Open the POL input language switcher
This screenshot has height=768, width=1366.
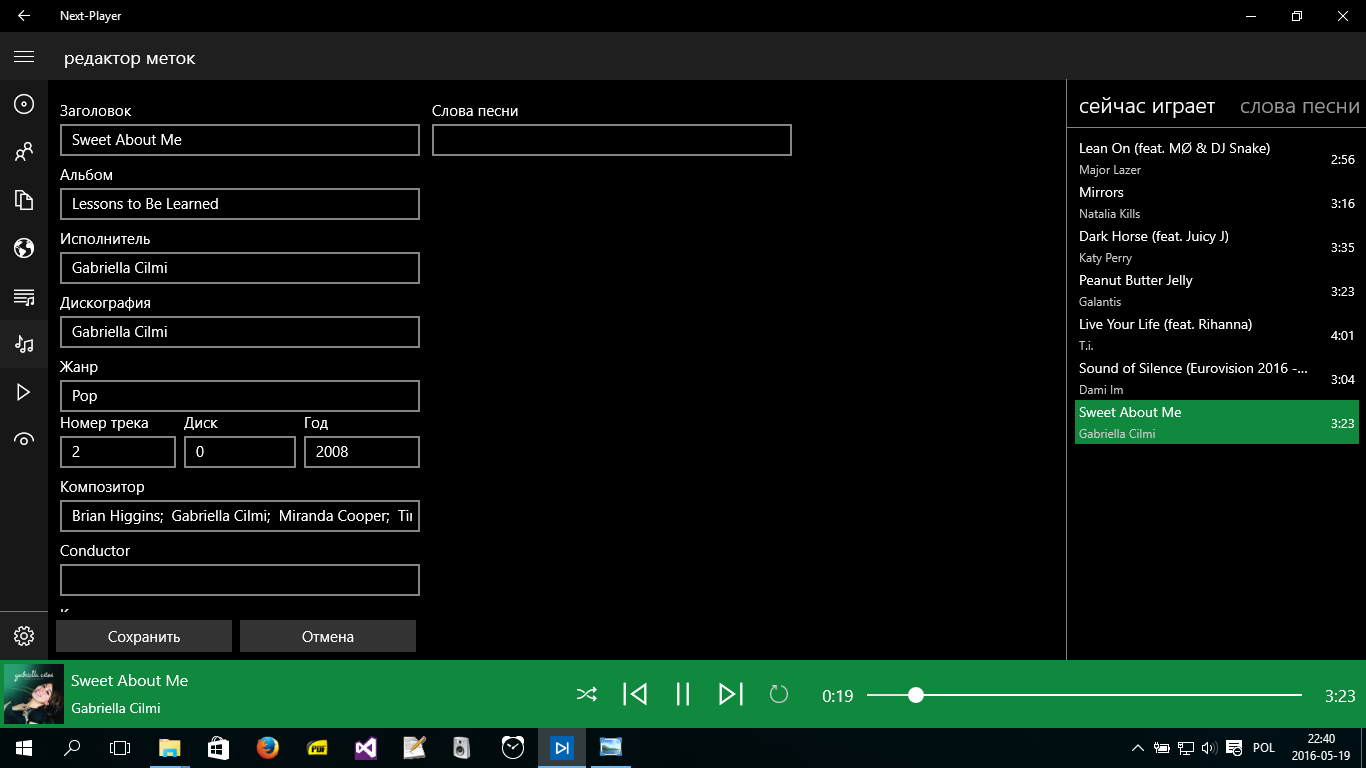pyautogui.click(x=1263, y=747)
